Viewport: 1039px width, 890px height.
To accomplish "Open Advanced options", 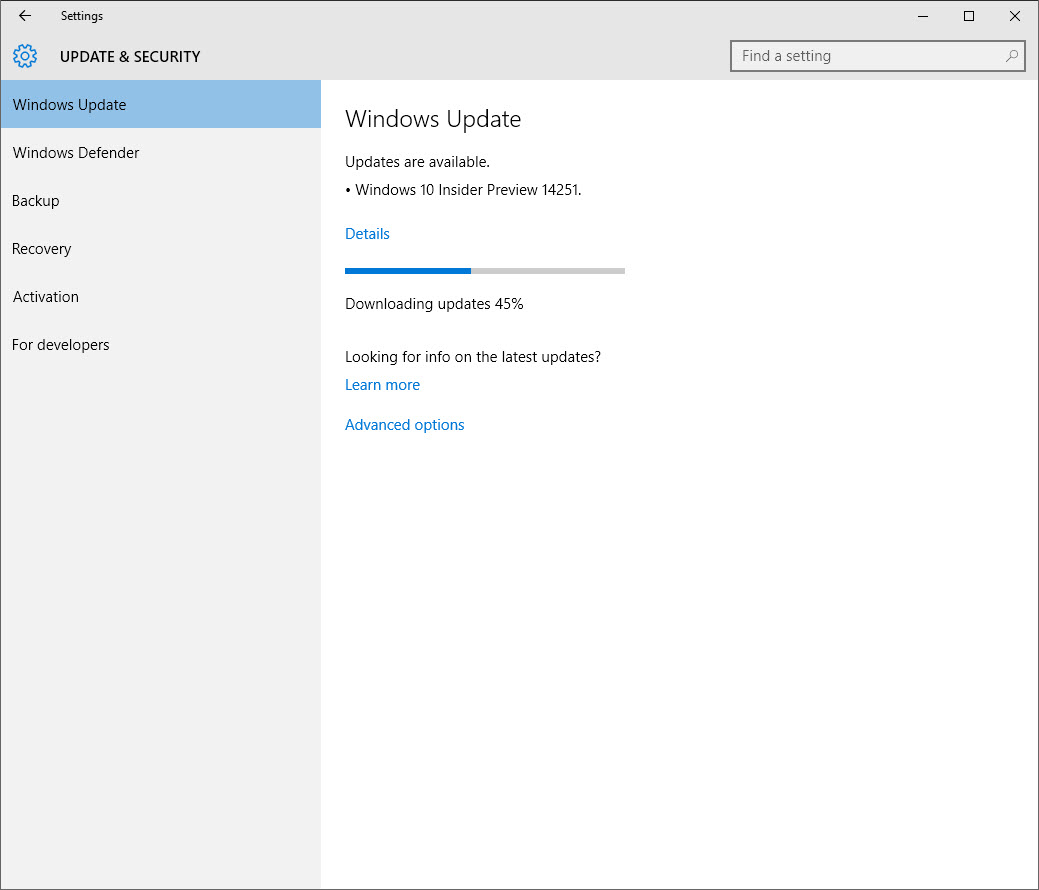I will pos(404,425).
